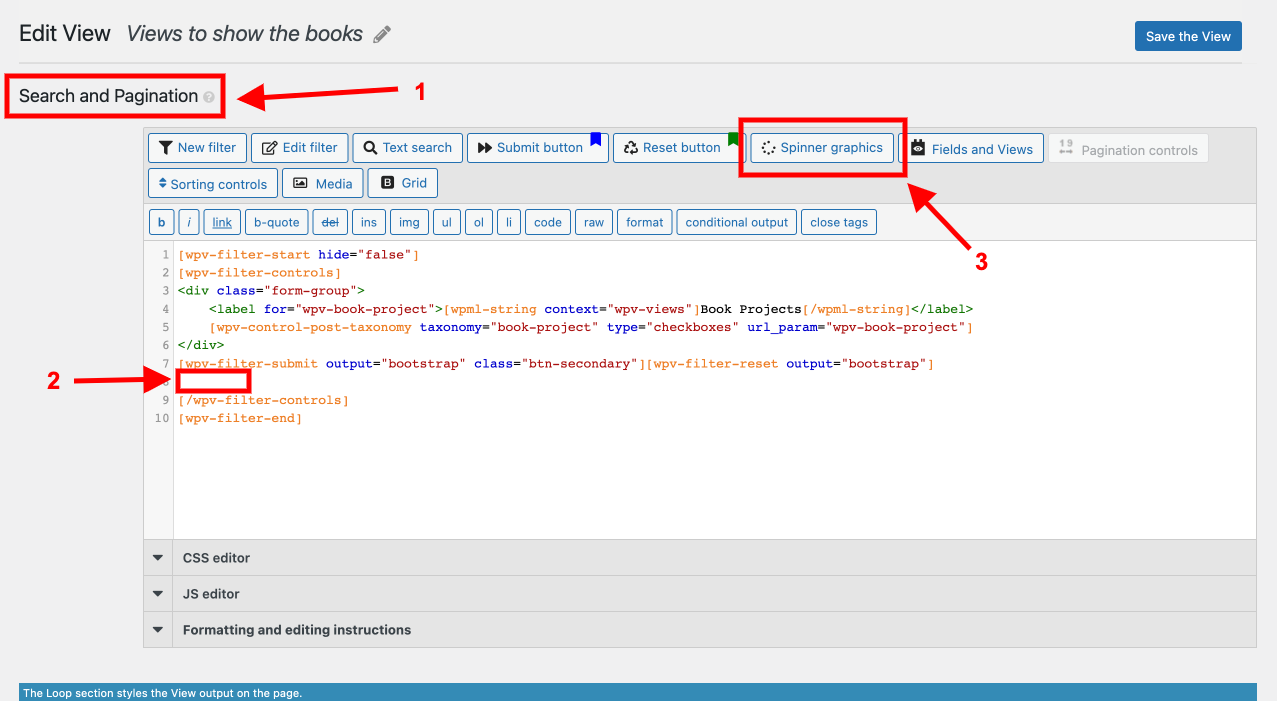
Task: Insert del tag
Action: click(330, 222)
